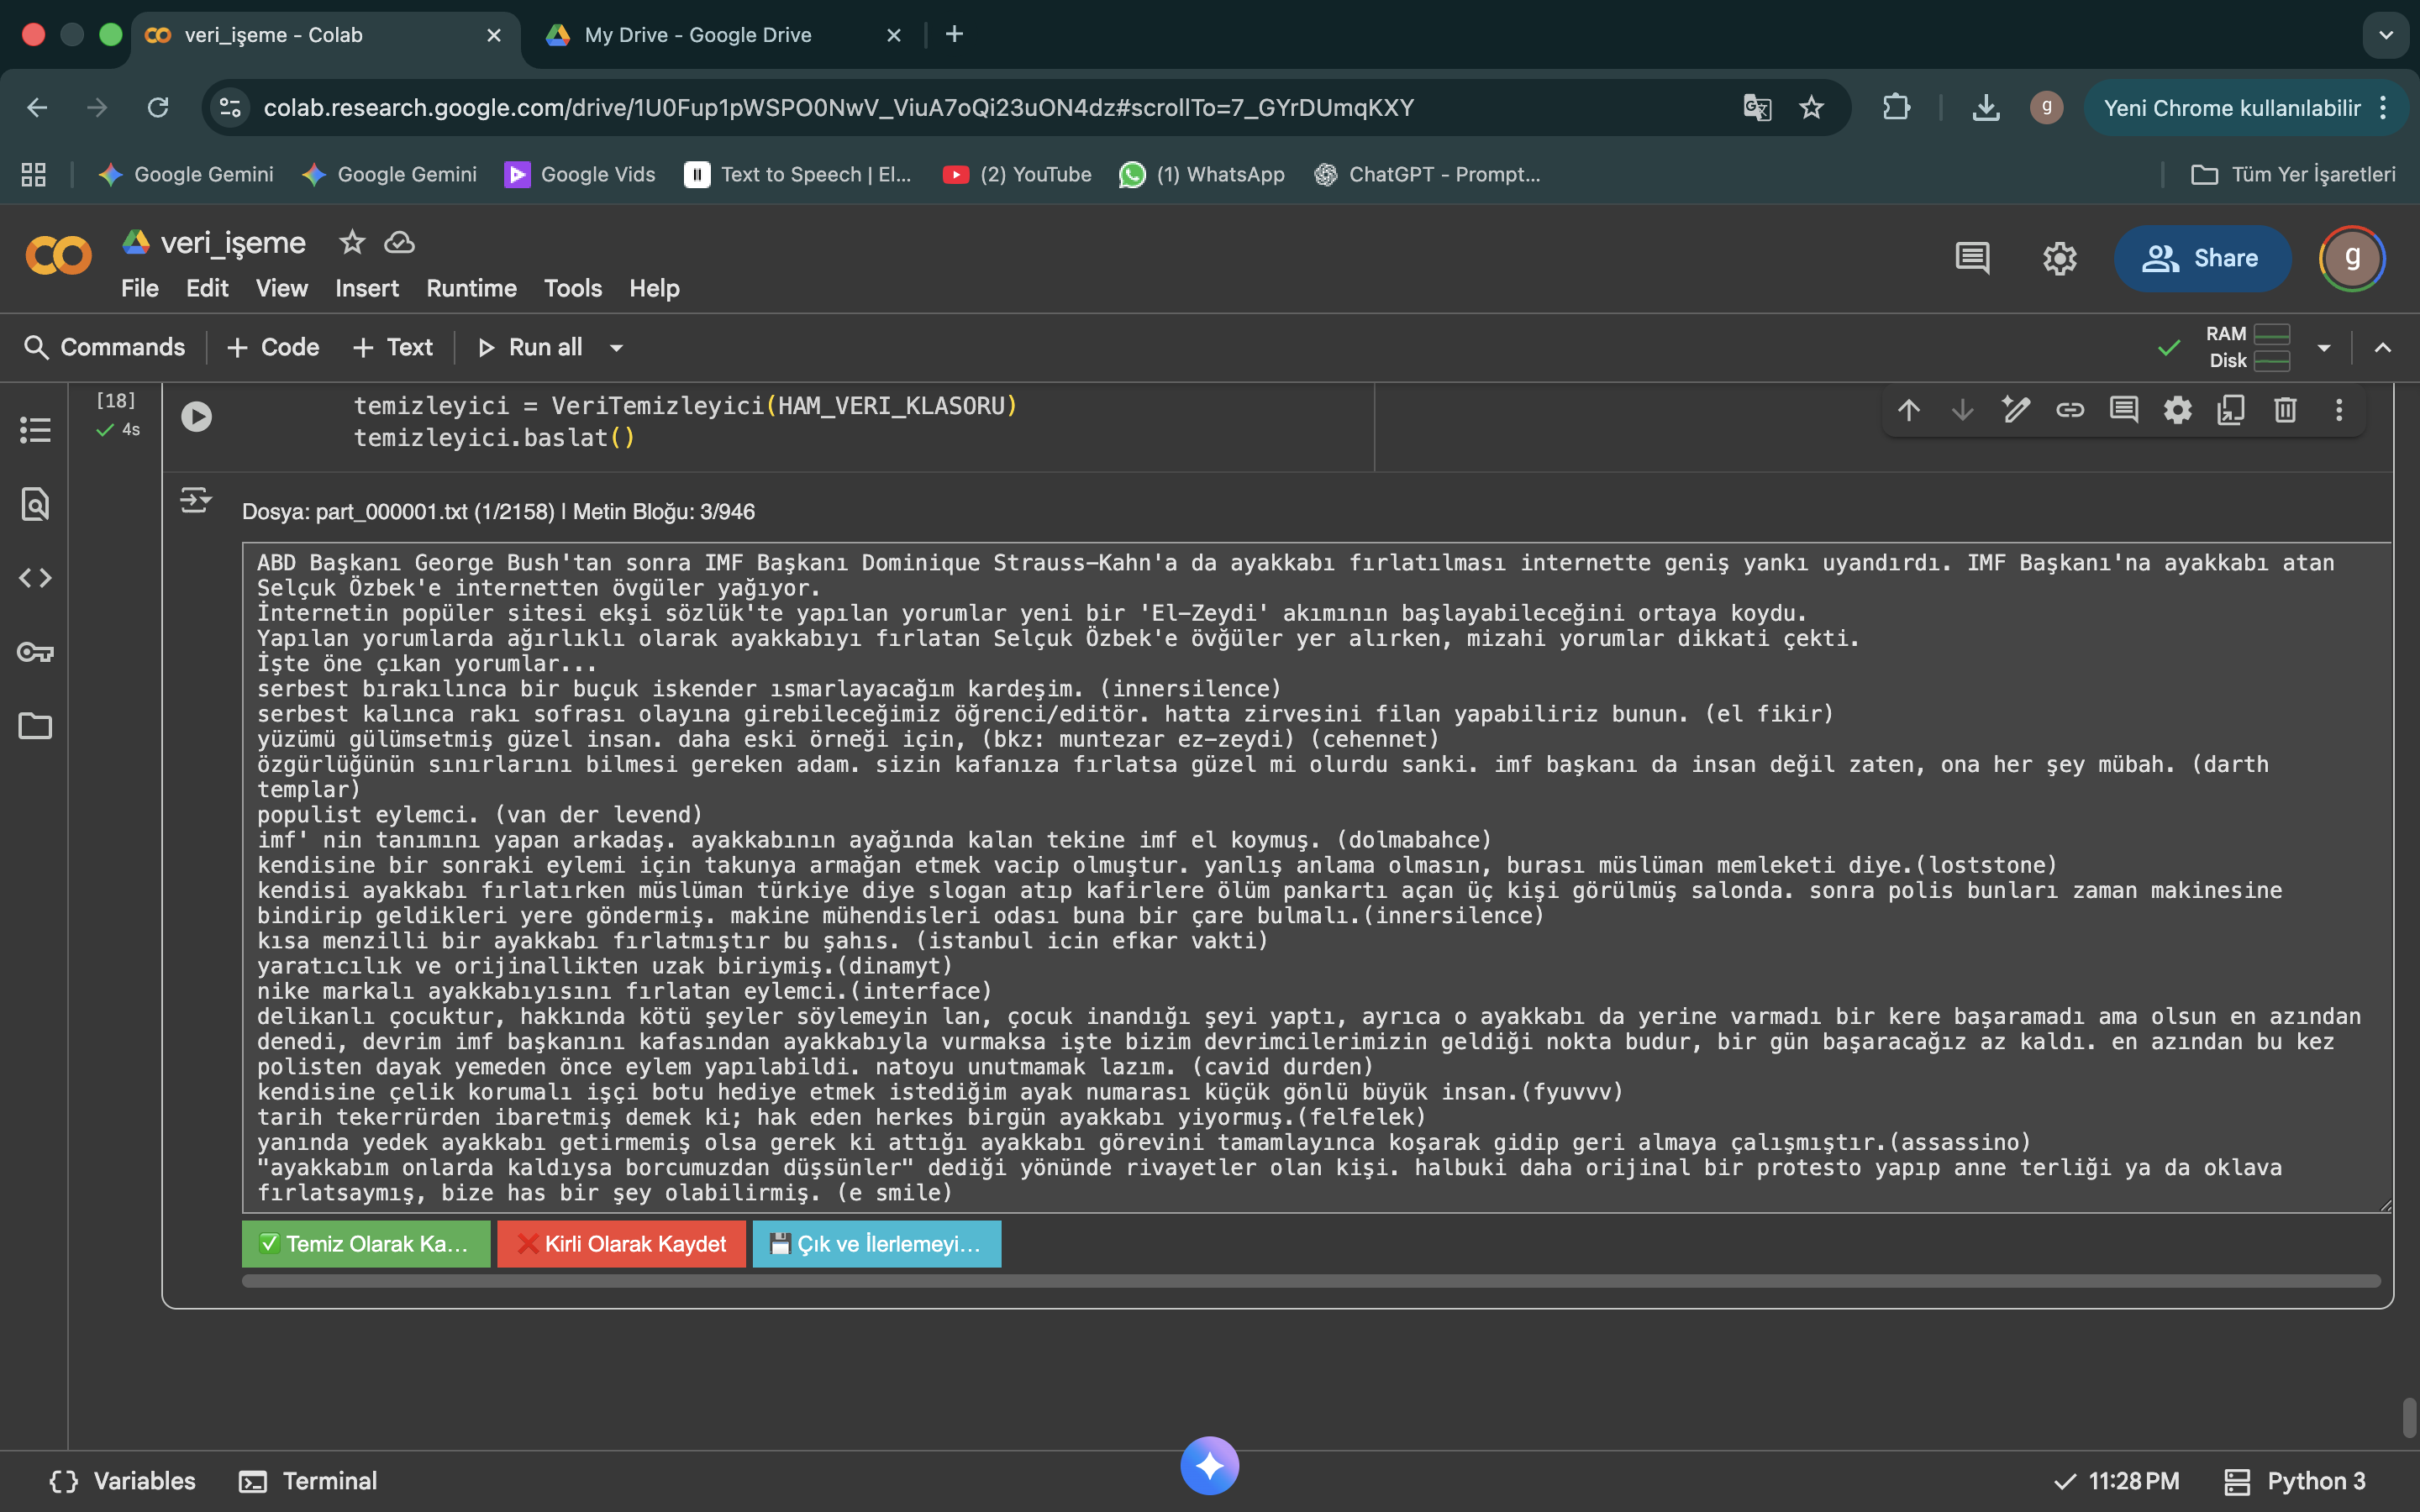Expand the Run all dropdown arrow
The width and height of the screenshot is (2420, 1512).
(616, 348)
